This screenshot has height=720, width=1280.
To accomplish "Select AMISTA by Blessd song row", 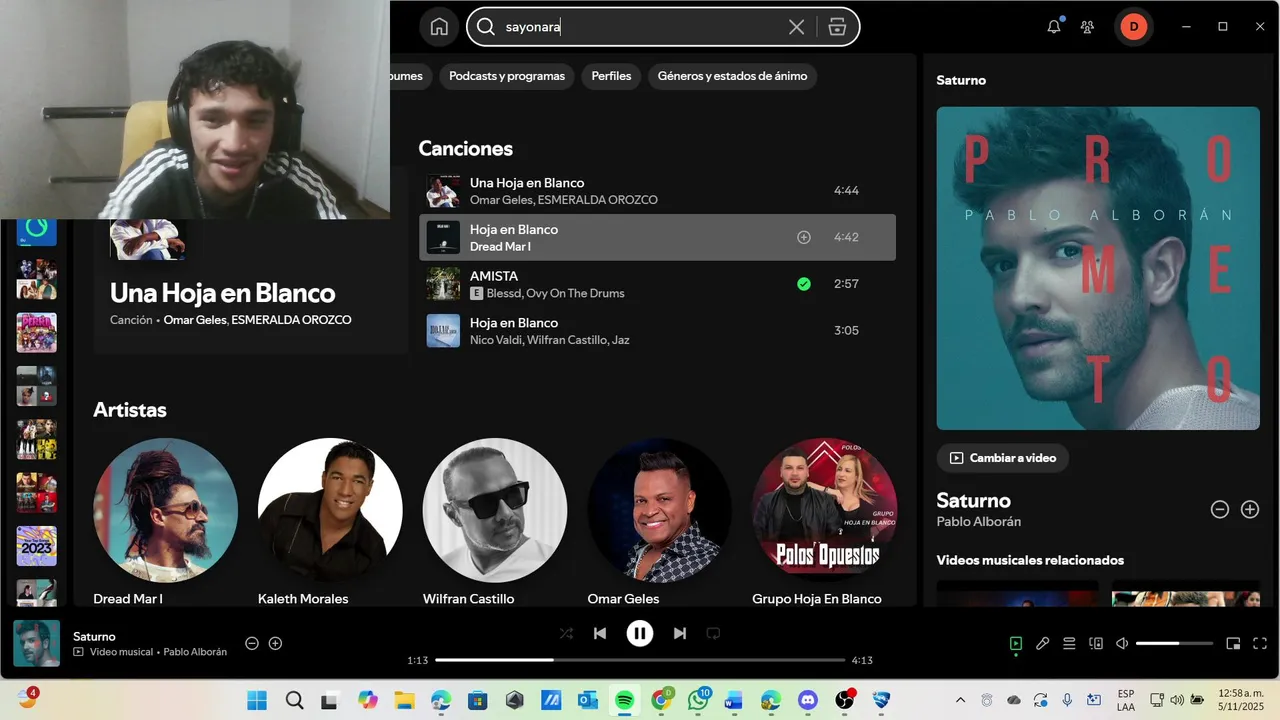I will tap(657, 284).
